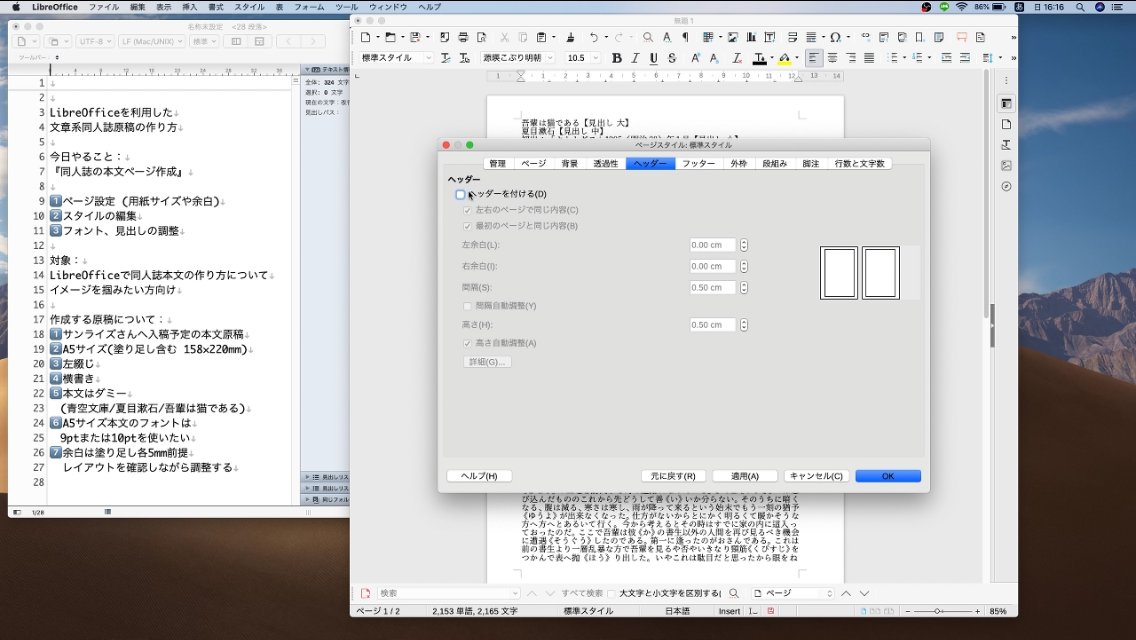Click the Superscript icon

tap(695, 58)
